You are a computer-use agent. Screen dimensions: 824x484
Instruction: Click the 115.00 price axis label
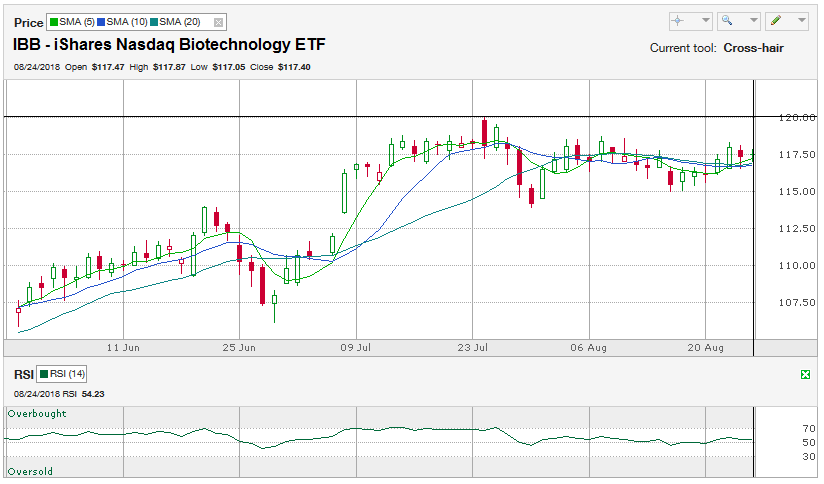tap(797, 192)
